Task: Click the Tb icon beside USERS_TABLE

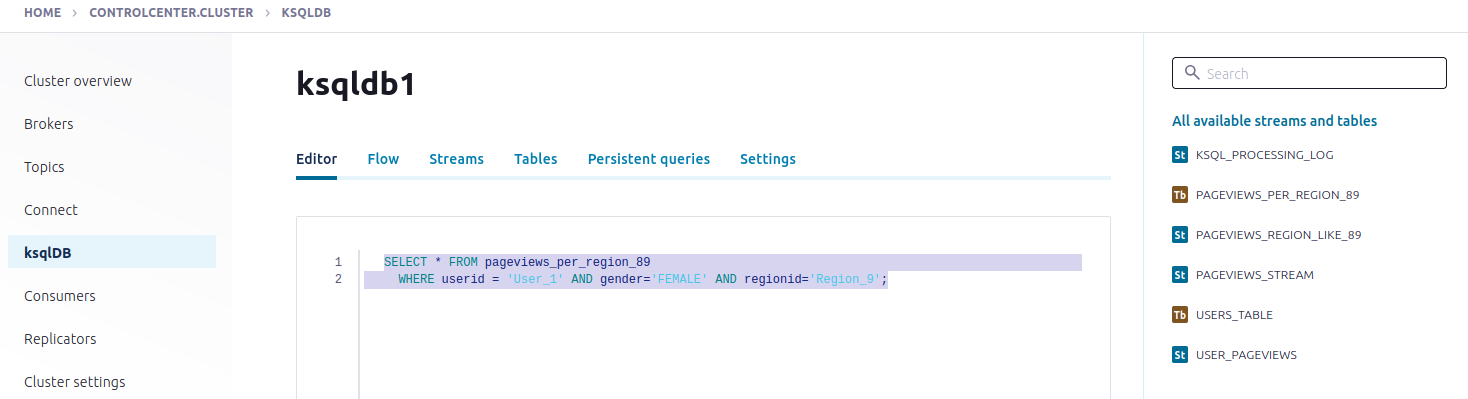Action: point(1180,315)
